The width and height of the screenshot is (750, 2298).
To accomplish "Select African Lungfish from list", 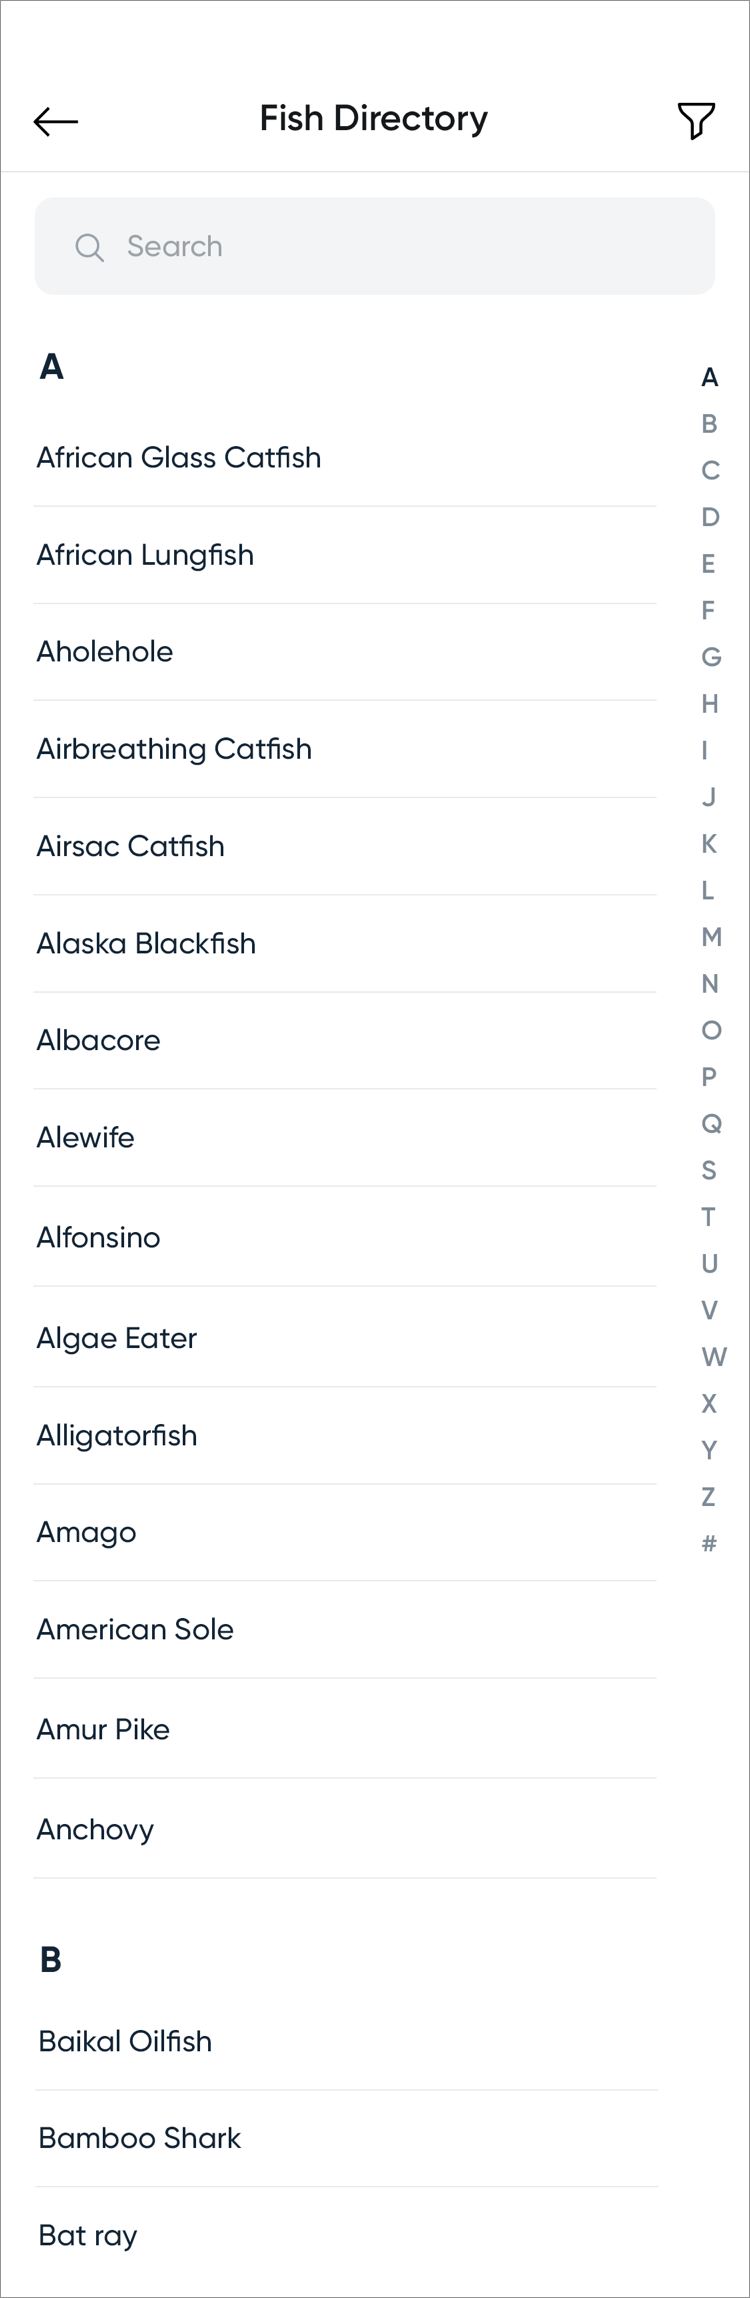I will (x=146, y=555).
